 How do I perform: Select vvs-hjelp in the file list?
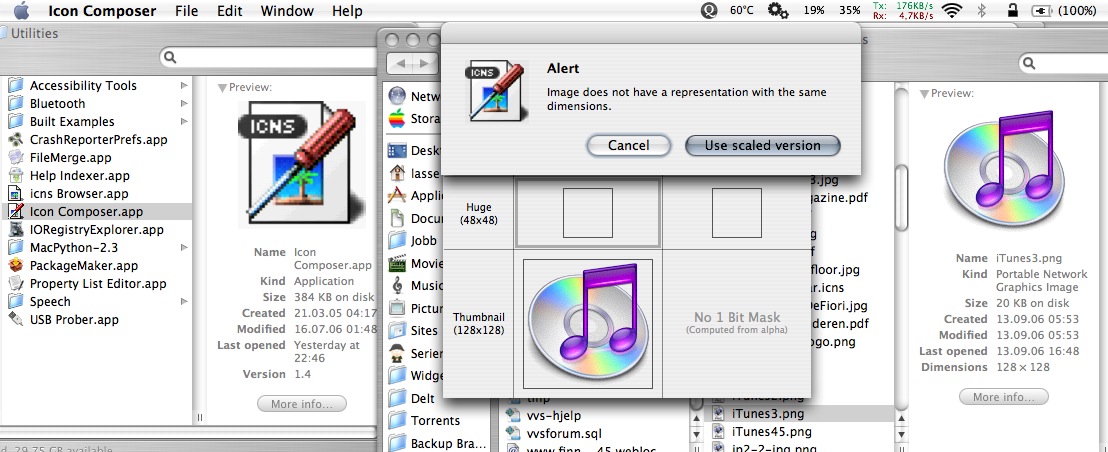pyautogui.click(x=545, y=415)
